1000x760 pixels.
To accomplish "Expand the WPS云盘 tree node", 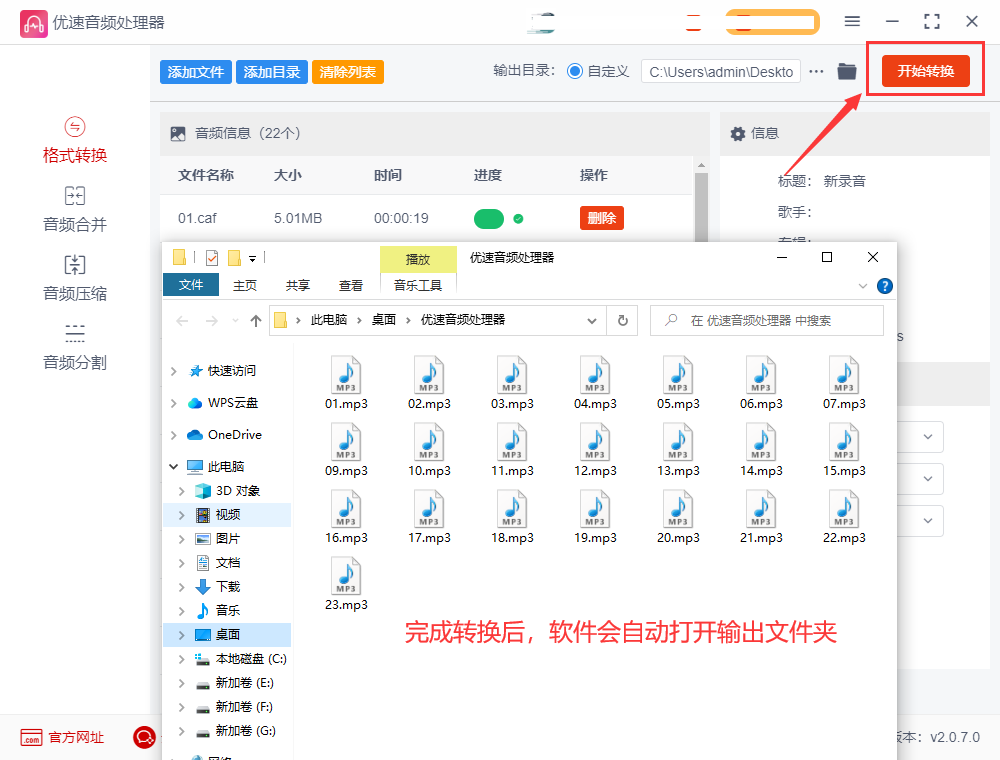I will (x=173, y=403).
